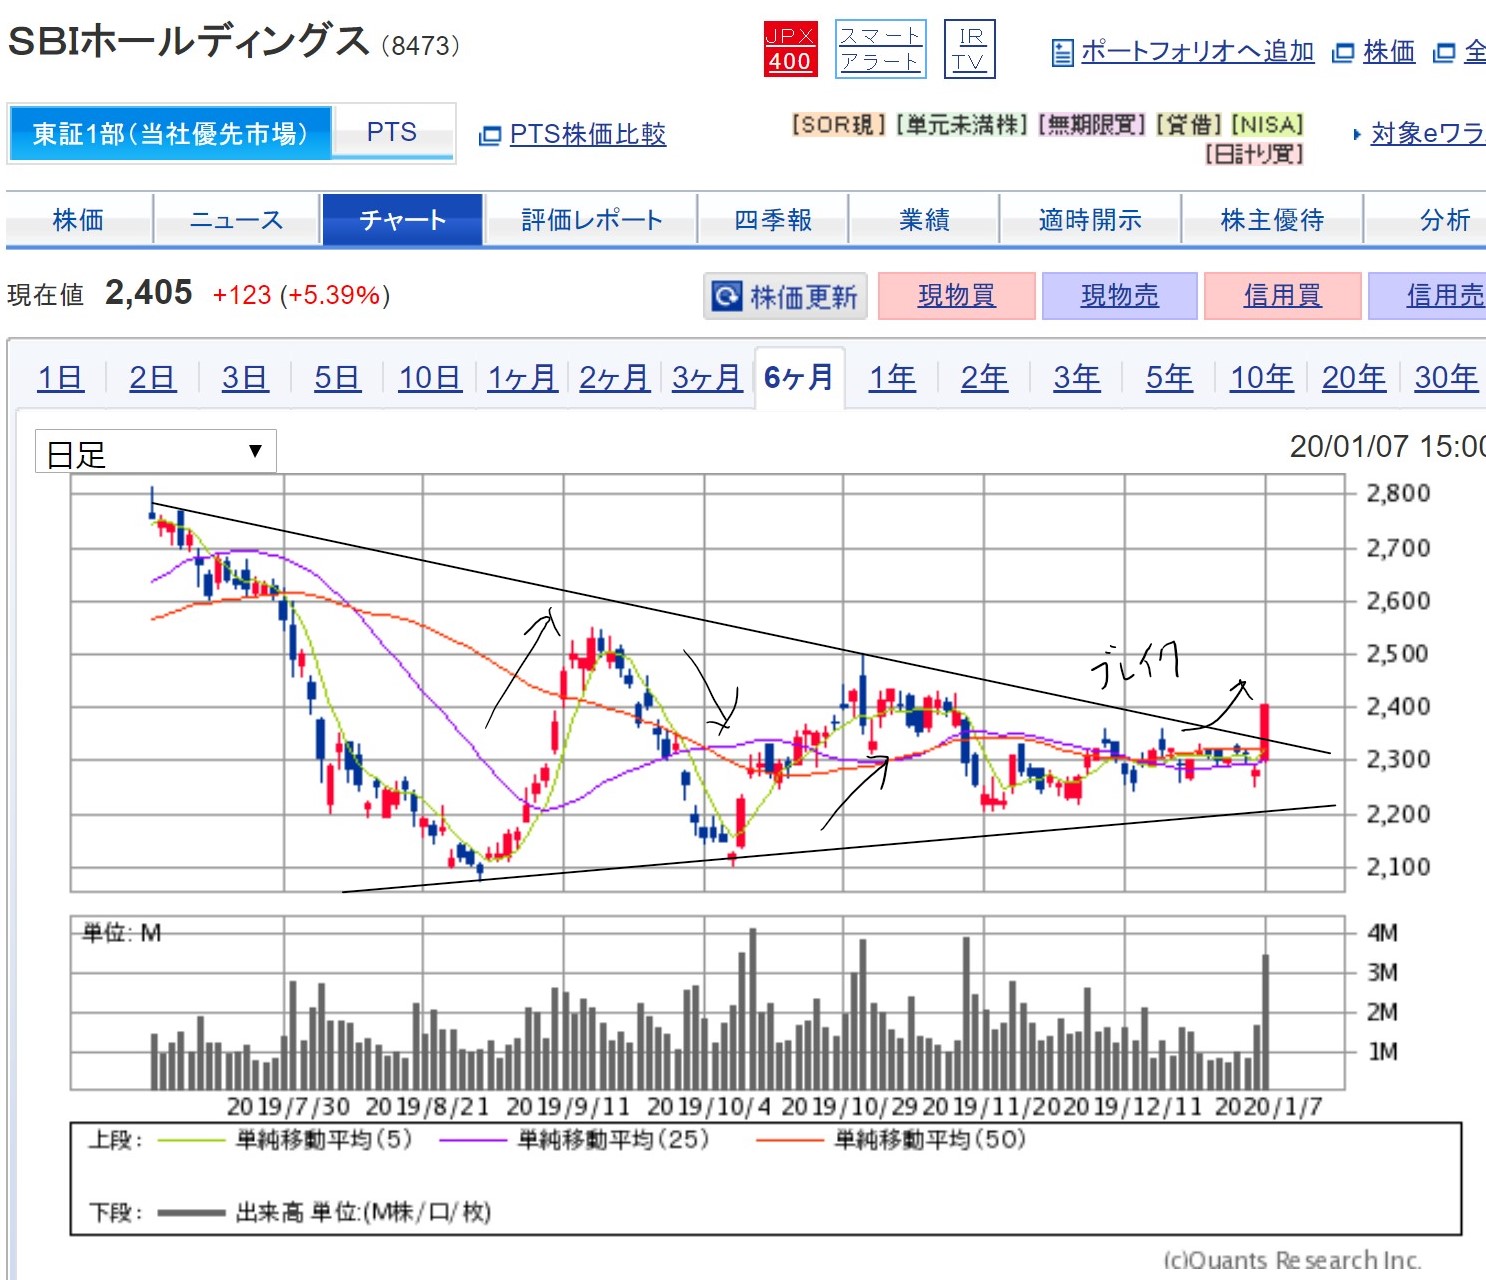The image size is (1486, 1280).
Task: Click the [日計り買] label
Action: 1254,154
